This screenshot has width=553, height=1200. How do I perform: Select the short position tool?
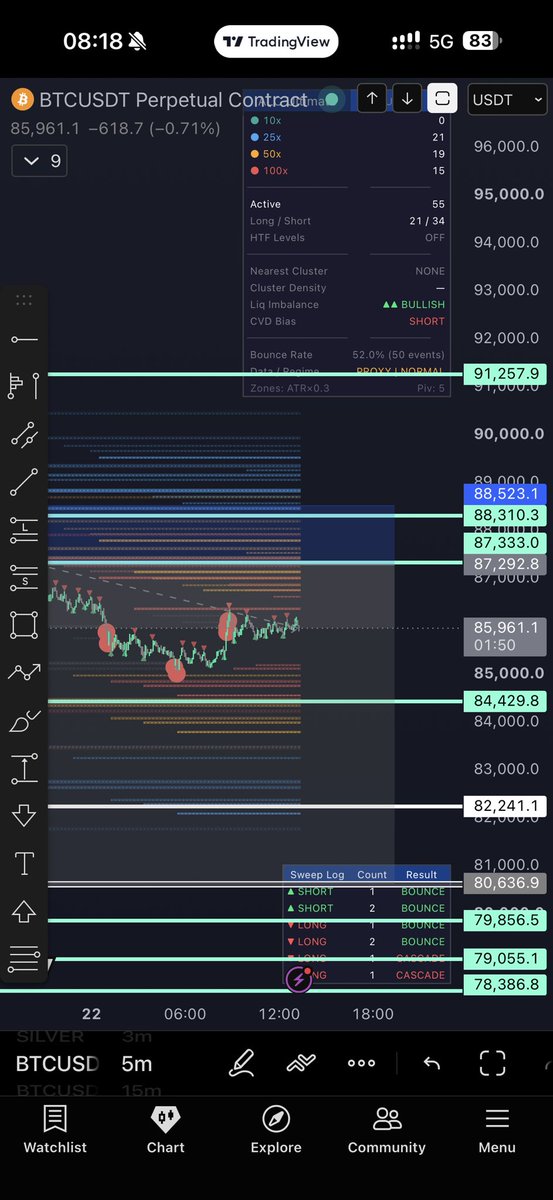click(24, 577)
